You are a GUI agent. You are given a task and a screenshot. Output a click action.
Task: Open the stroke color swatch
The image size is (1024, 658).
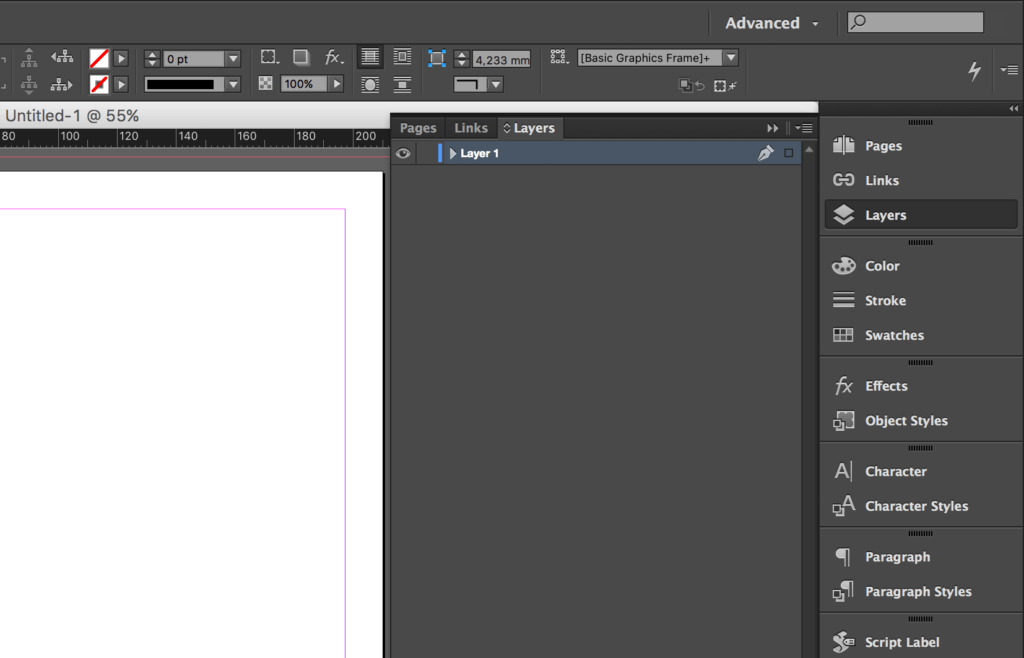pos(99,84)
